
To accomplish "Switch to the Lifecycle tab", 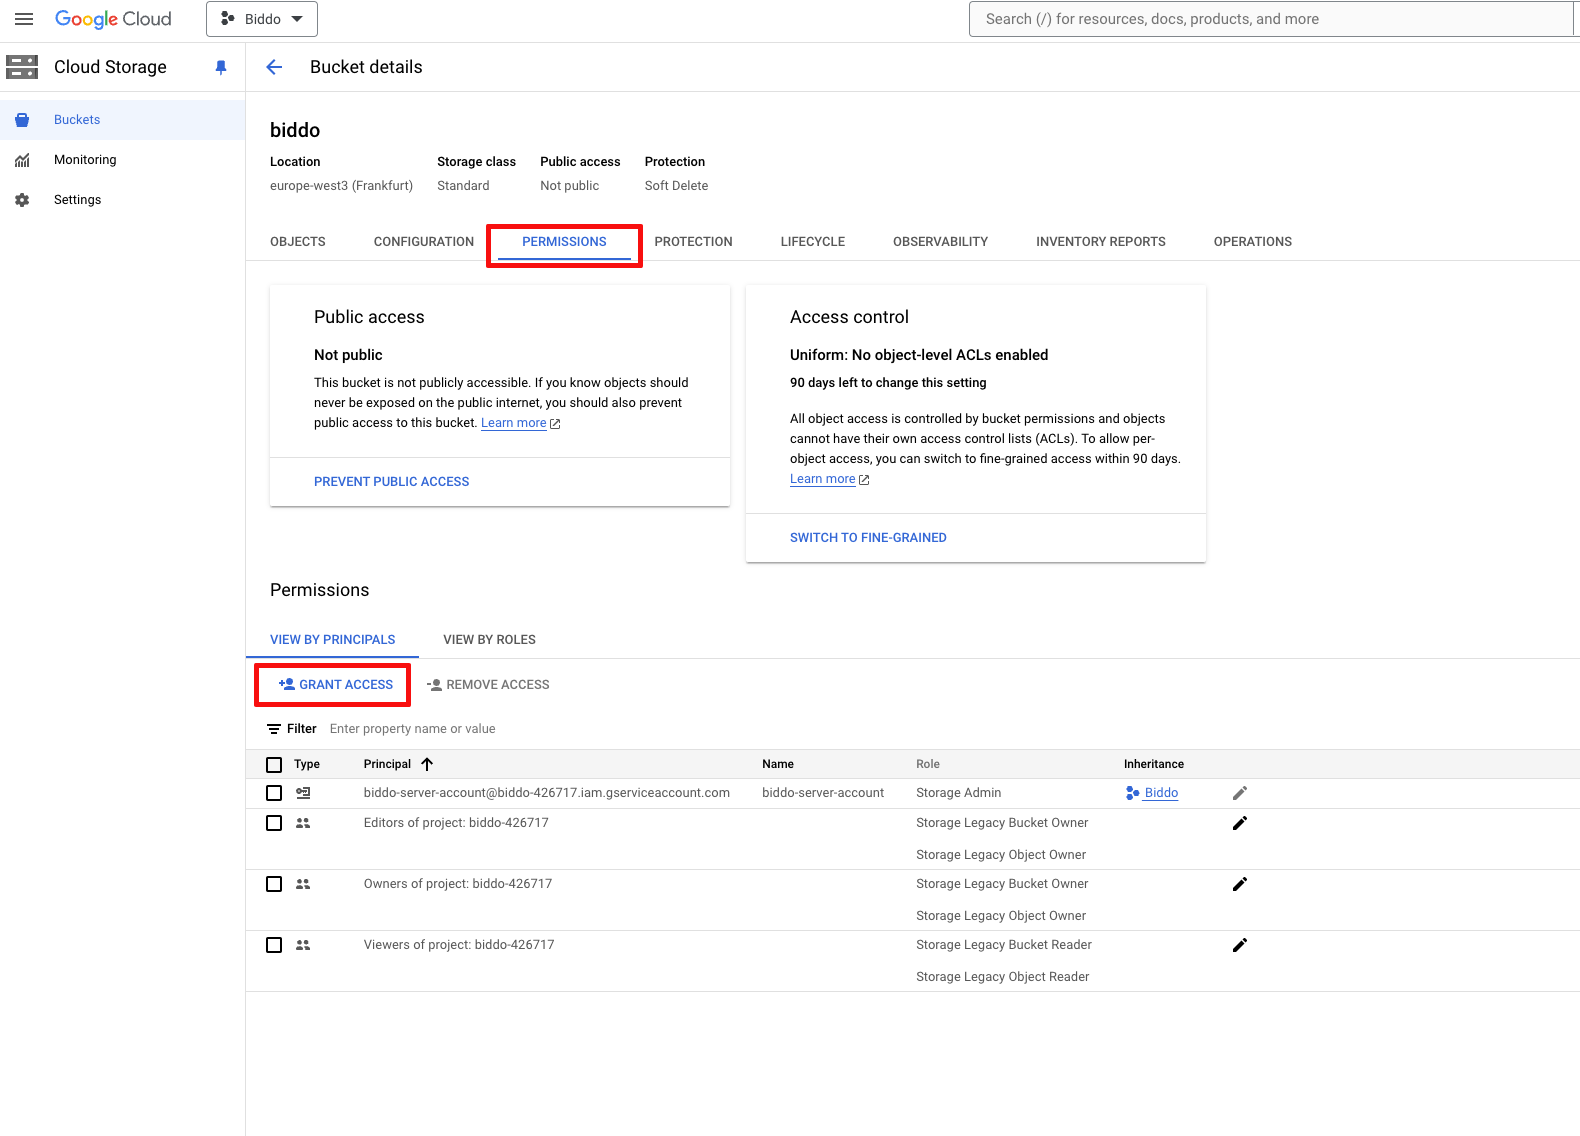I will pos(813,242).
